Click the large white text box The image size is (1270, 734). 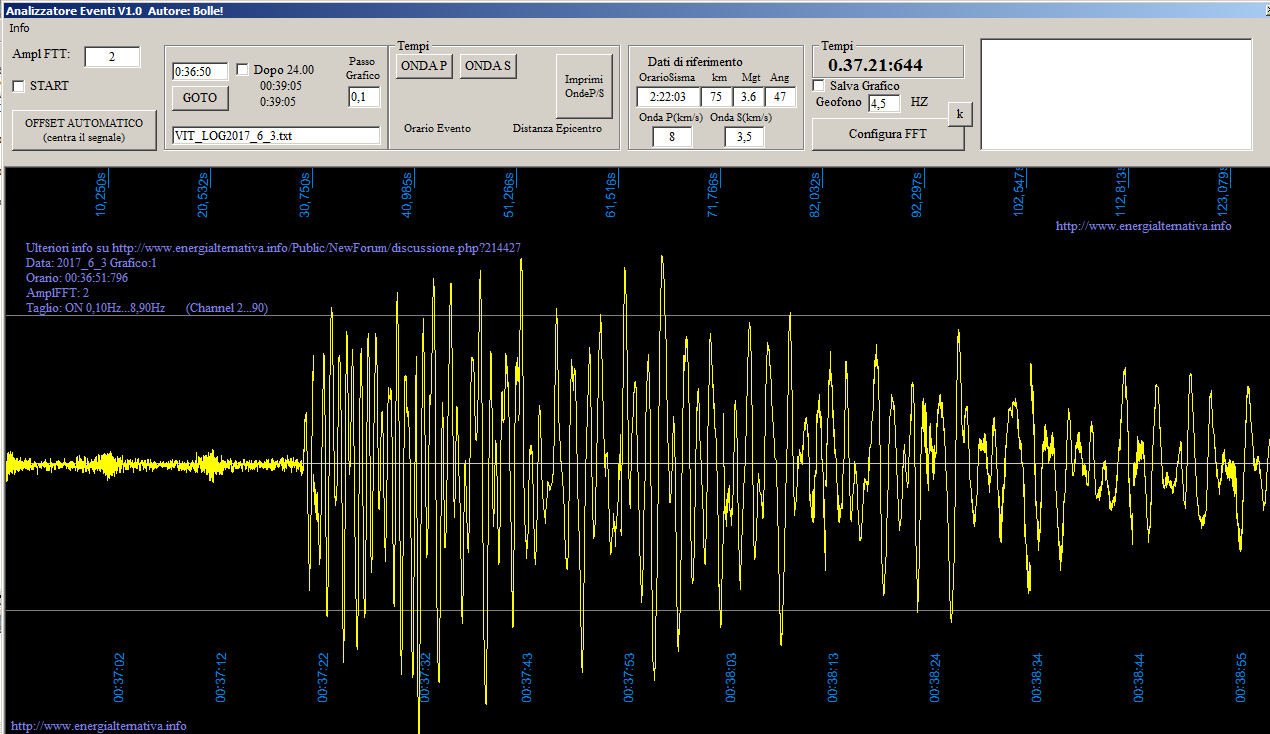point(1116,94)
